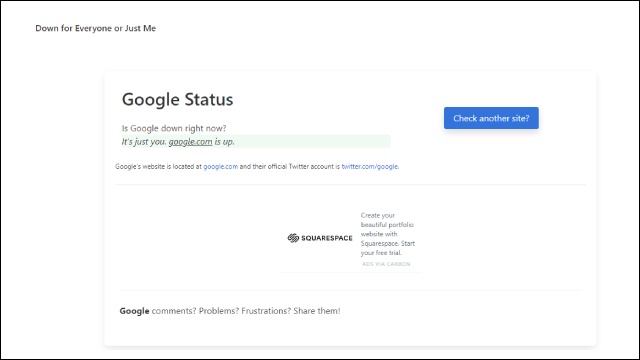Click Share them! comments prompt text
The height and width of the screenshot is (360, 640).
[x=317, y=311]
